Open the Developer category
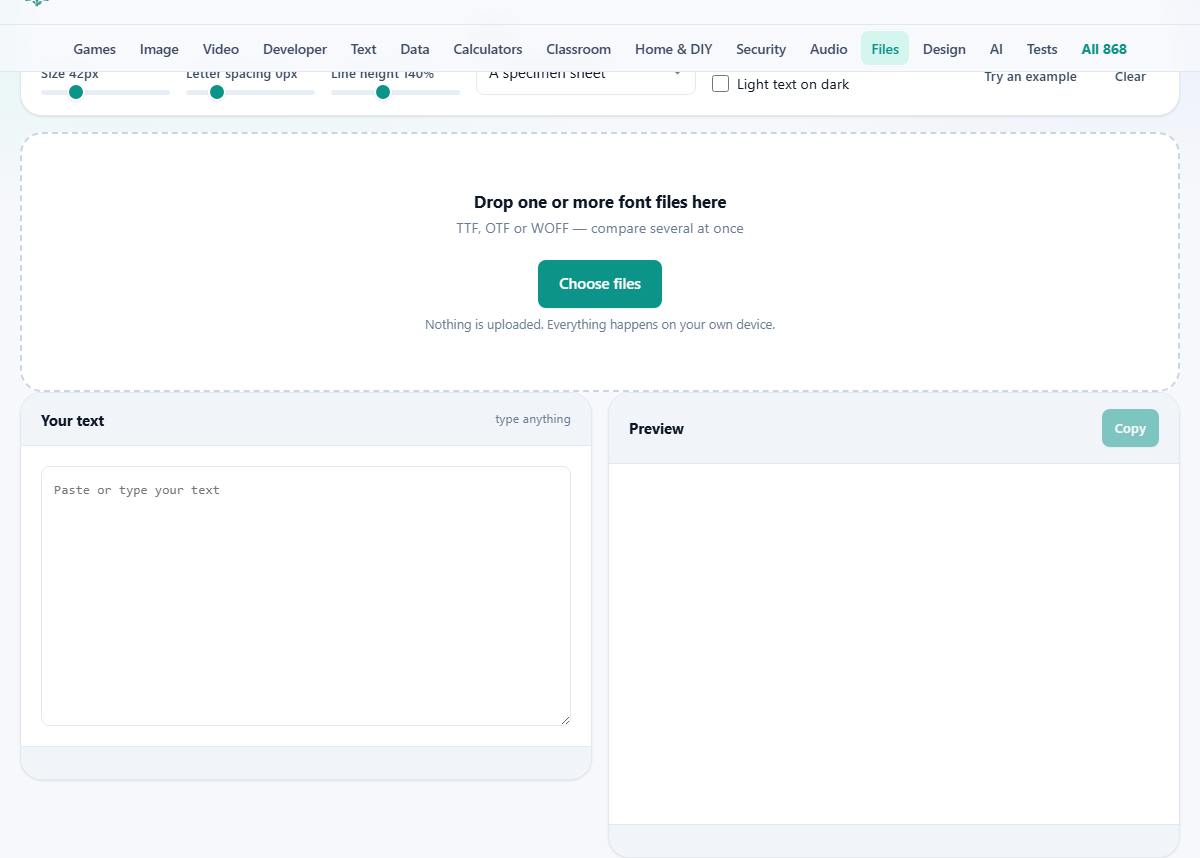 (x=295, y=49)
